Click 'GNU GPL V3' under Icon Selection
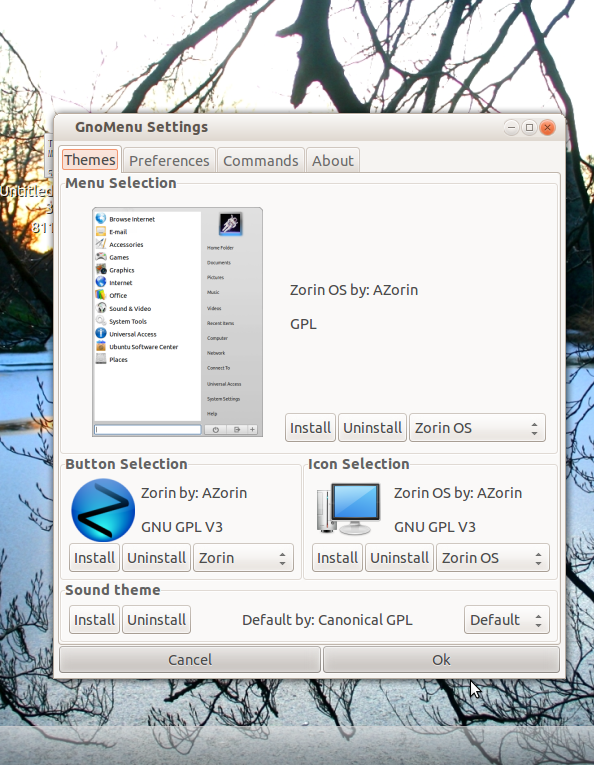 [435, 527]
